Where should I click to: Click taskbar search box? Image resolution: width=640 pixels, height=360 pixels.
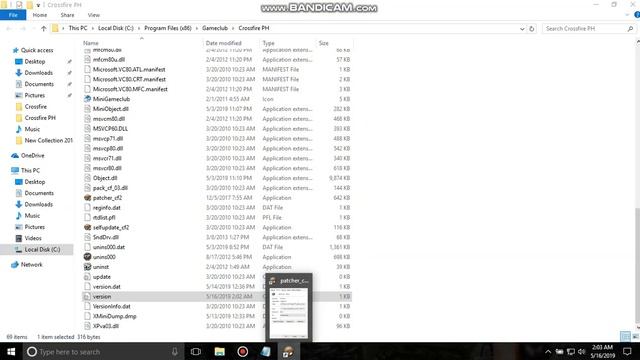point(102,351)
